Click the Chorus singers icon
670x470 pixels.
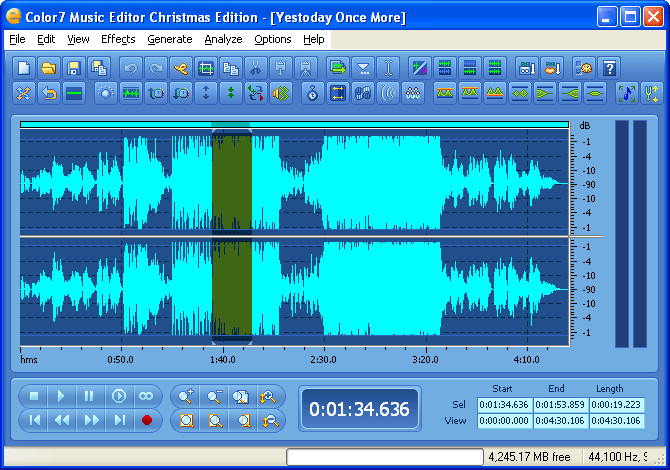click(x=413, y=93)
